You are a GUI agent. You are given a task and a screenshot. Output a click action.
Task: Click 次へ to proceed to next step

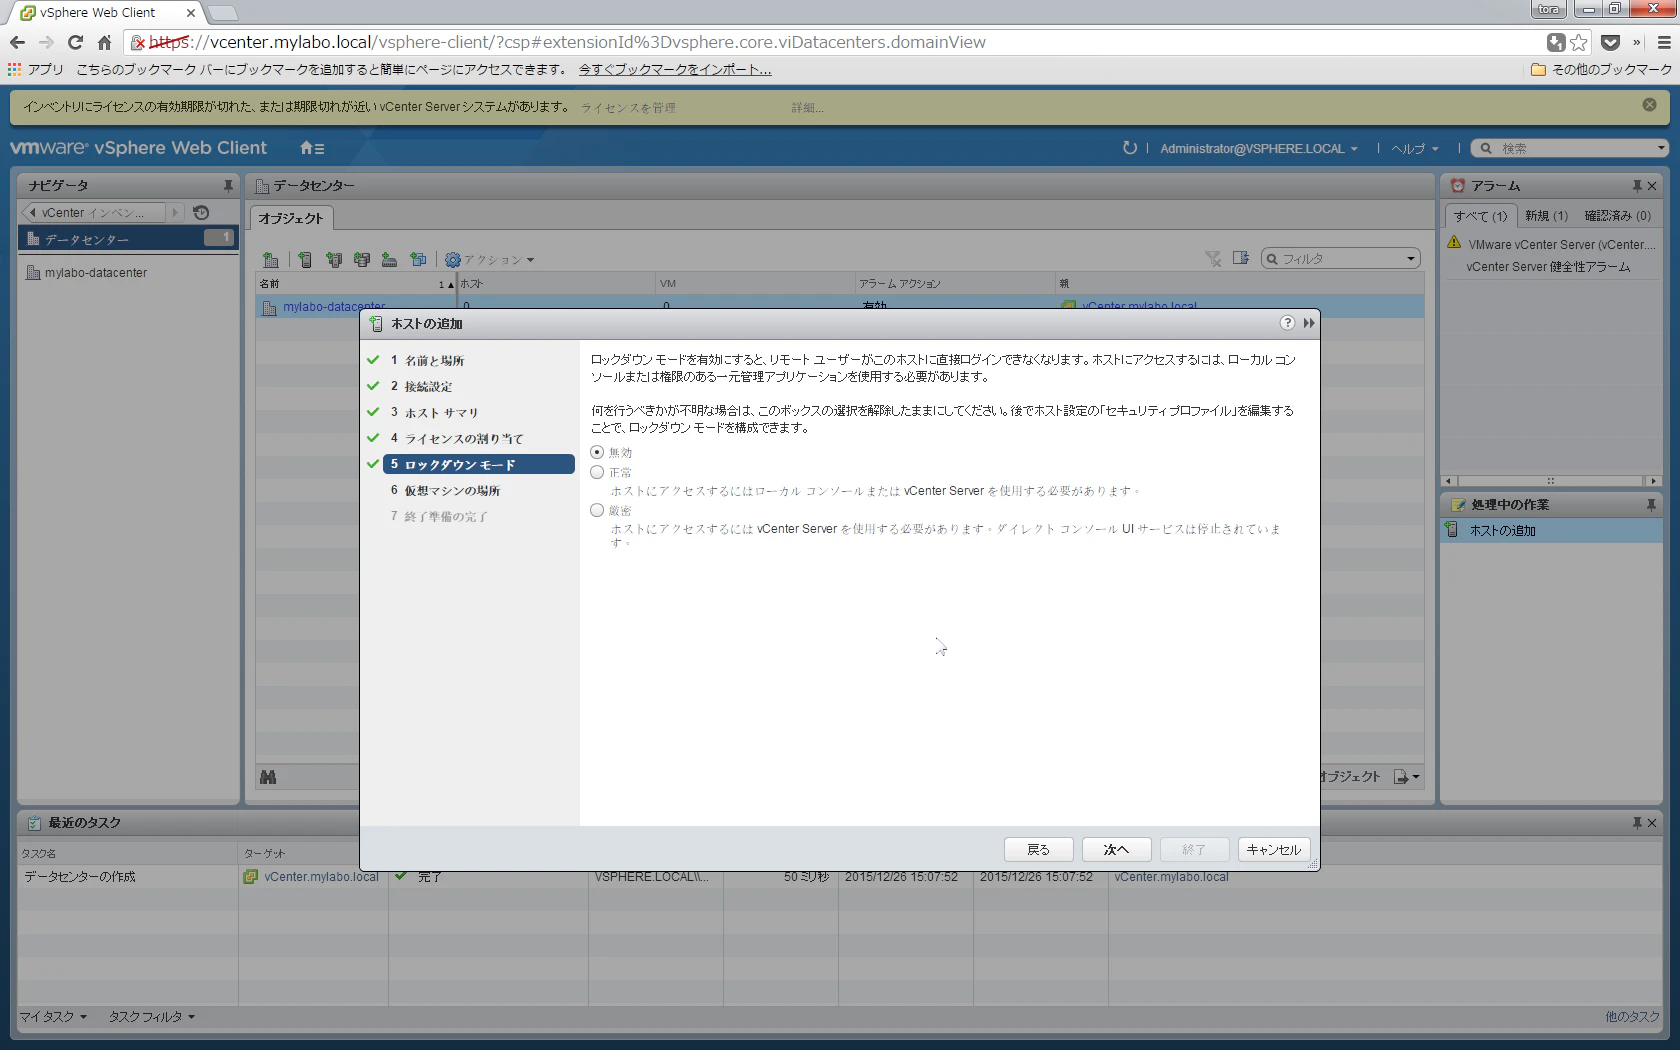(1116, 849)
